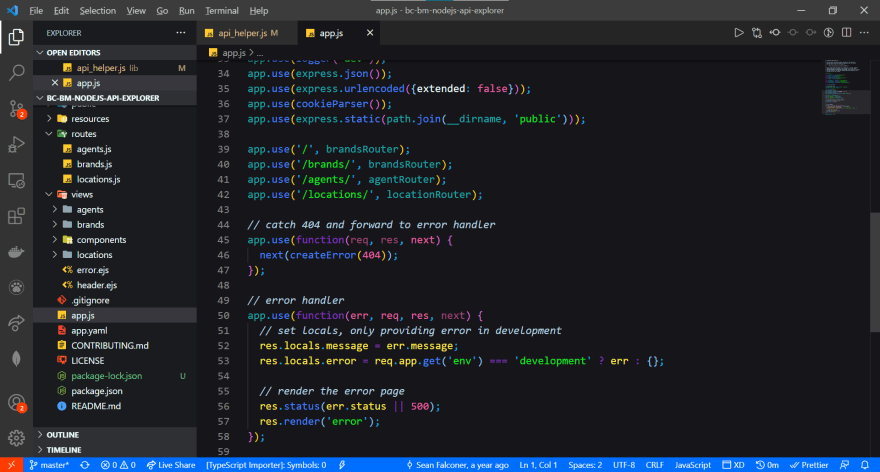Open package.json file
This screenshot has width=880, height=472.
(x=115, y=391)
